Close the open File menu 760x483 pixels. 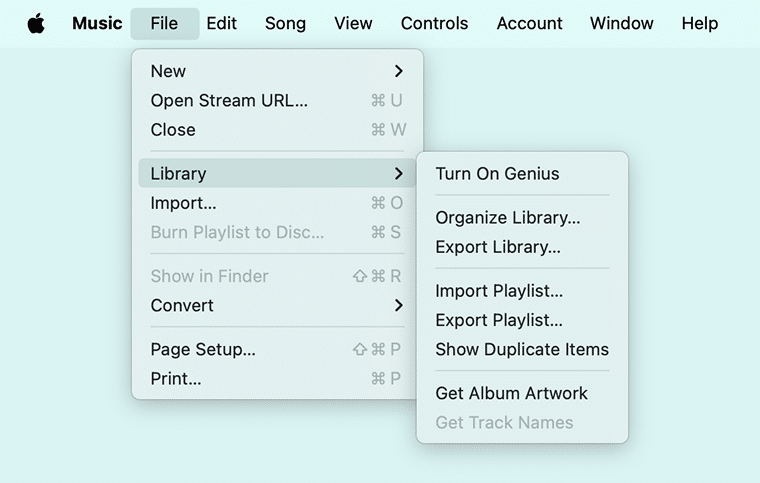click(165, 23)
